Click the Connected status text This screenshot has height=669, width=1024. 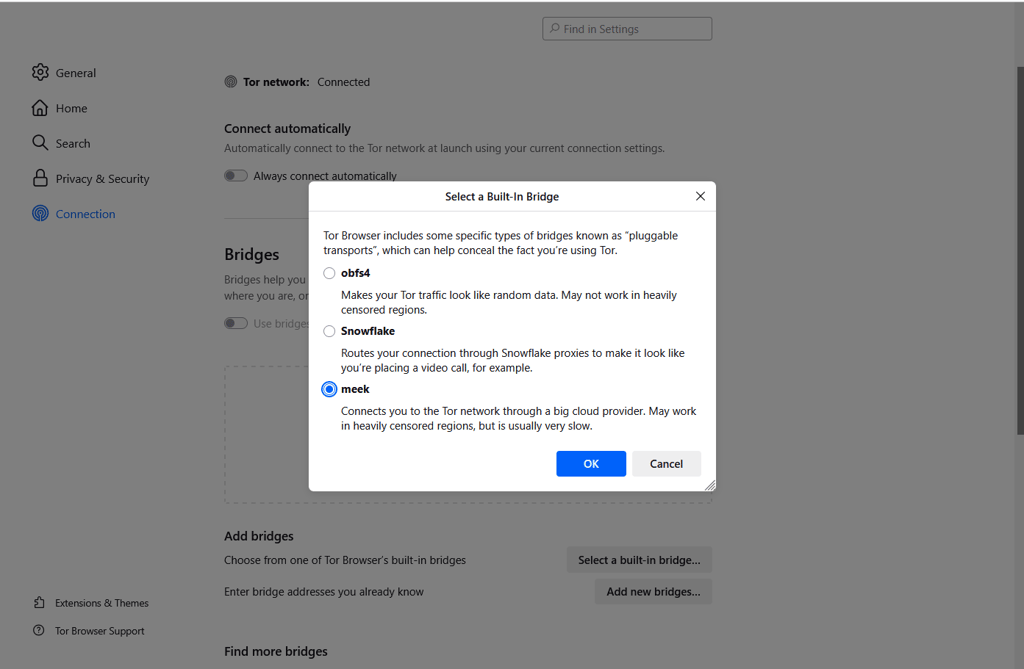(x=344, y=82)
